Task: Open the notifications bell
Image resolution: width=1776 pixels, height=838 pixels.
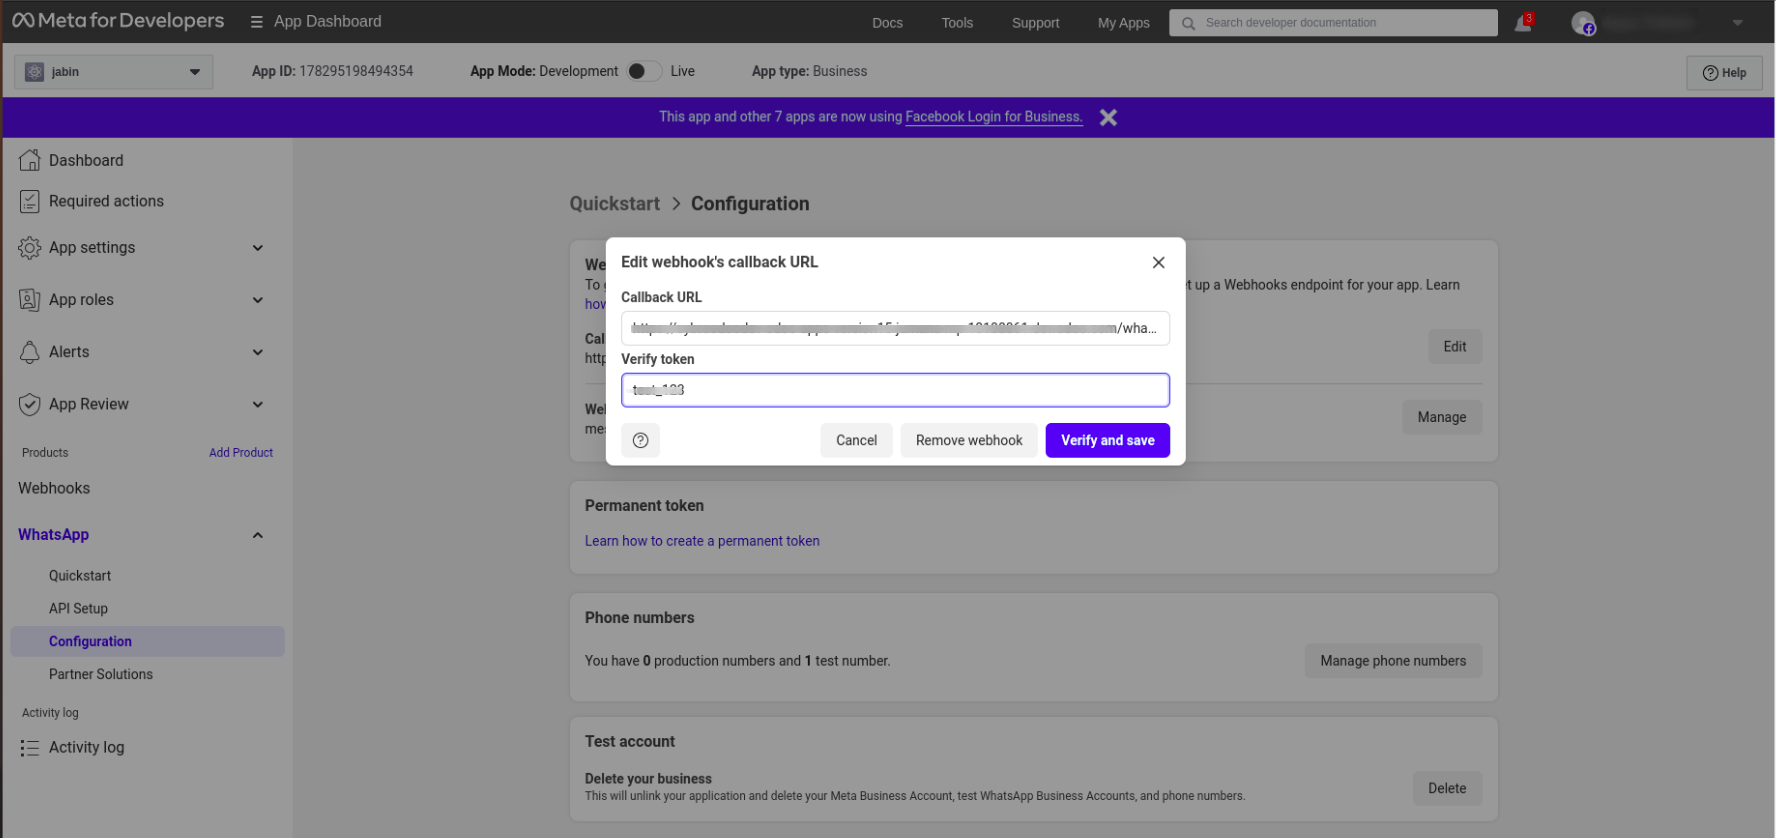Action: point(1523,22)
